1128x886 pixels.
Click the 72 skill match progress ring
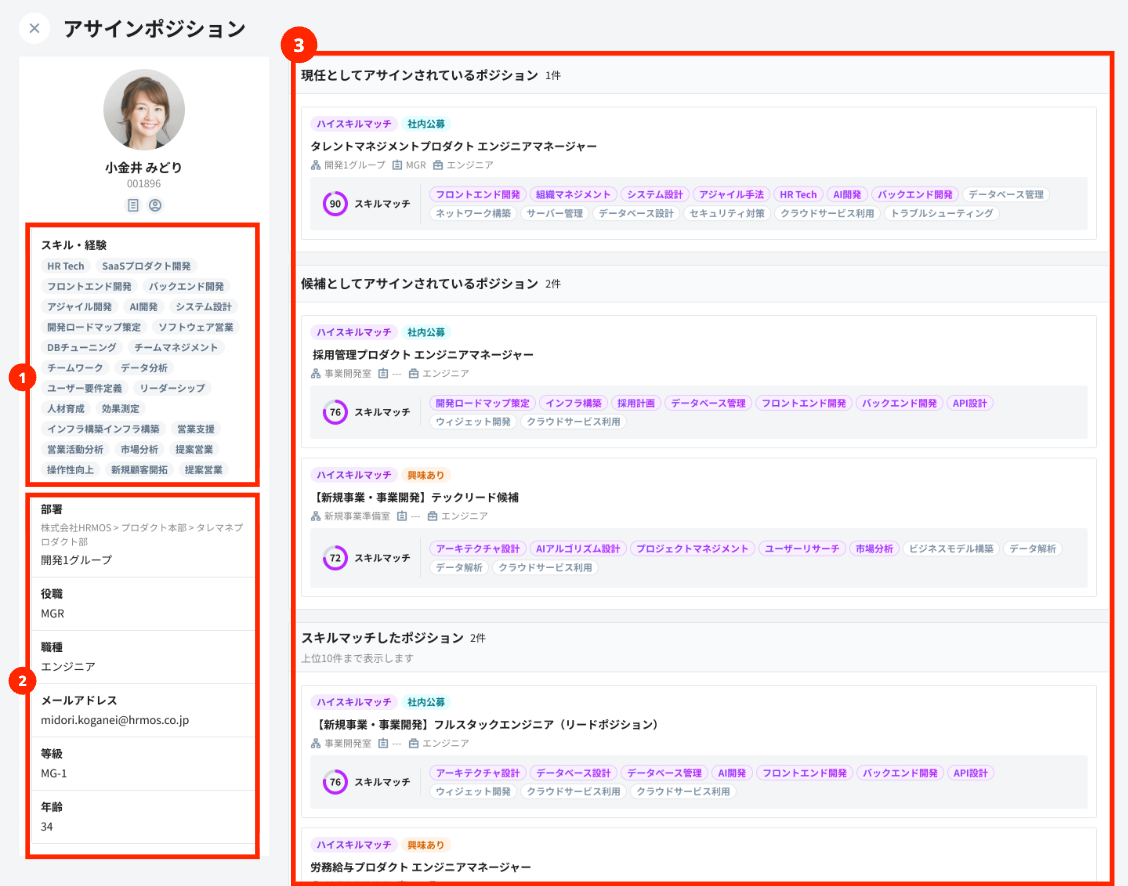tap(335, 557)
